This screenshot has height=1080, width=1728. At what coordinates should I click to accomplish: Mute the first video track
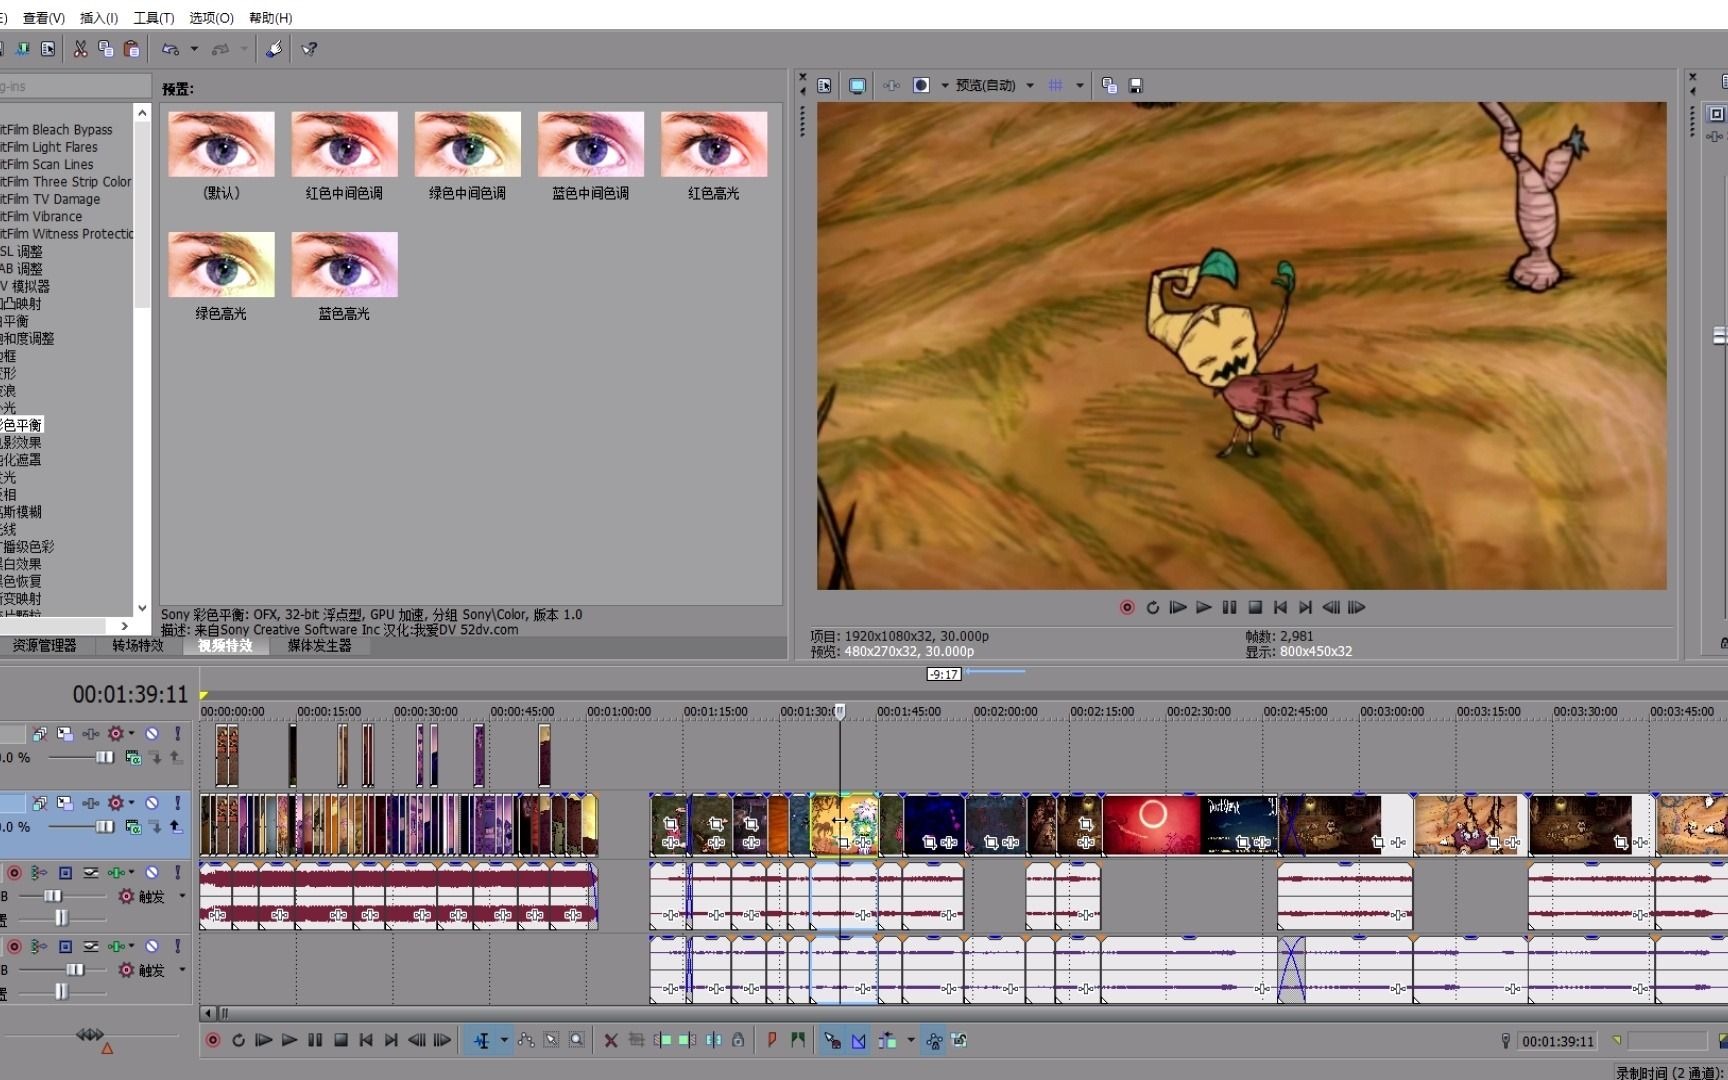[152, 733]
